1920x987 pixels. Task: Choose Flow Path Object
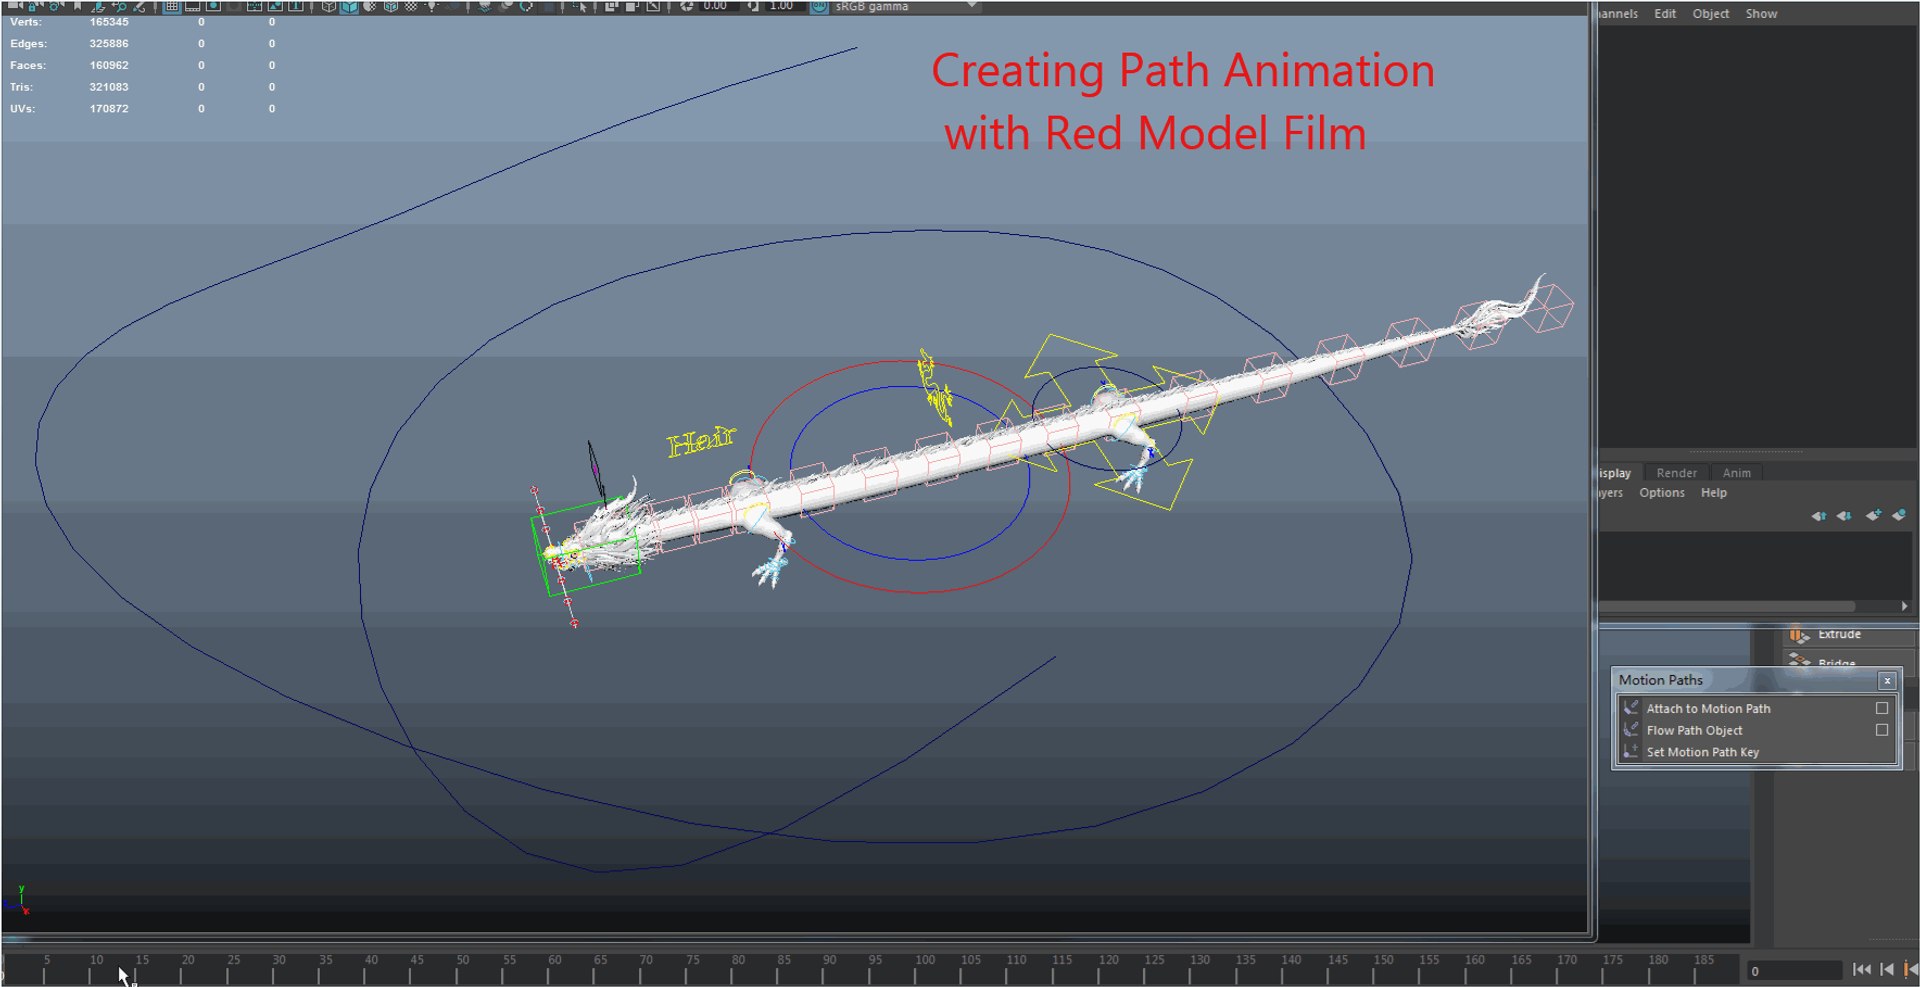point(1694,730)
